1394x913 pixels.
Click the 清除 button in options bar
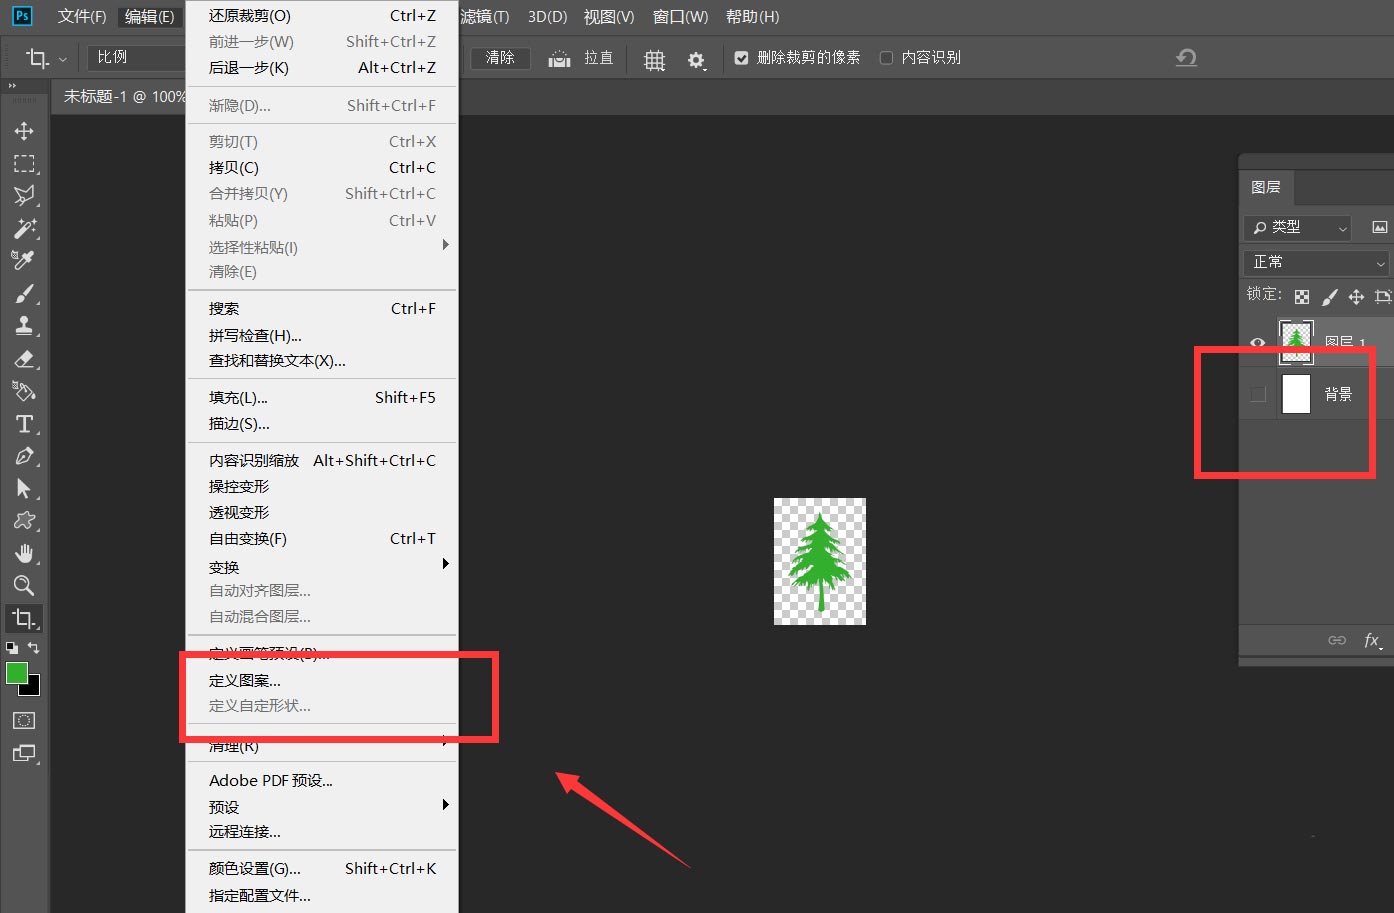click(500, 57)
